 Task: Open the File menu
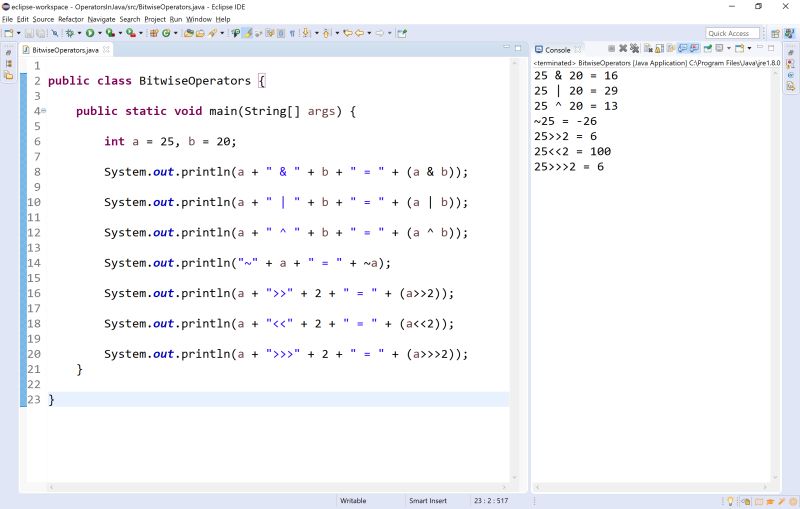[7, 19]
